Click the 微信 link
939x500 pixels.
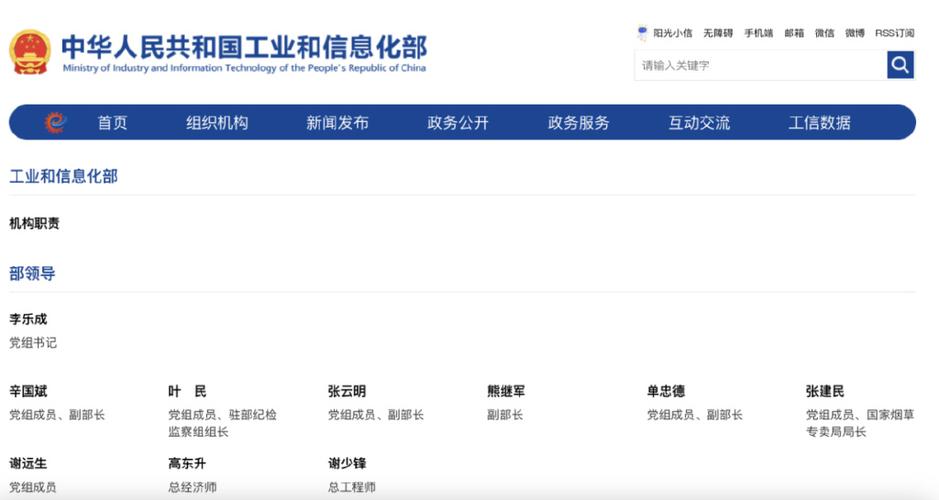coord(825,34)
